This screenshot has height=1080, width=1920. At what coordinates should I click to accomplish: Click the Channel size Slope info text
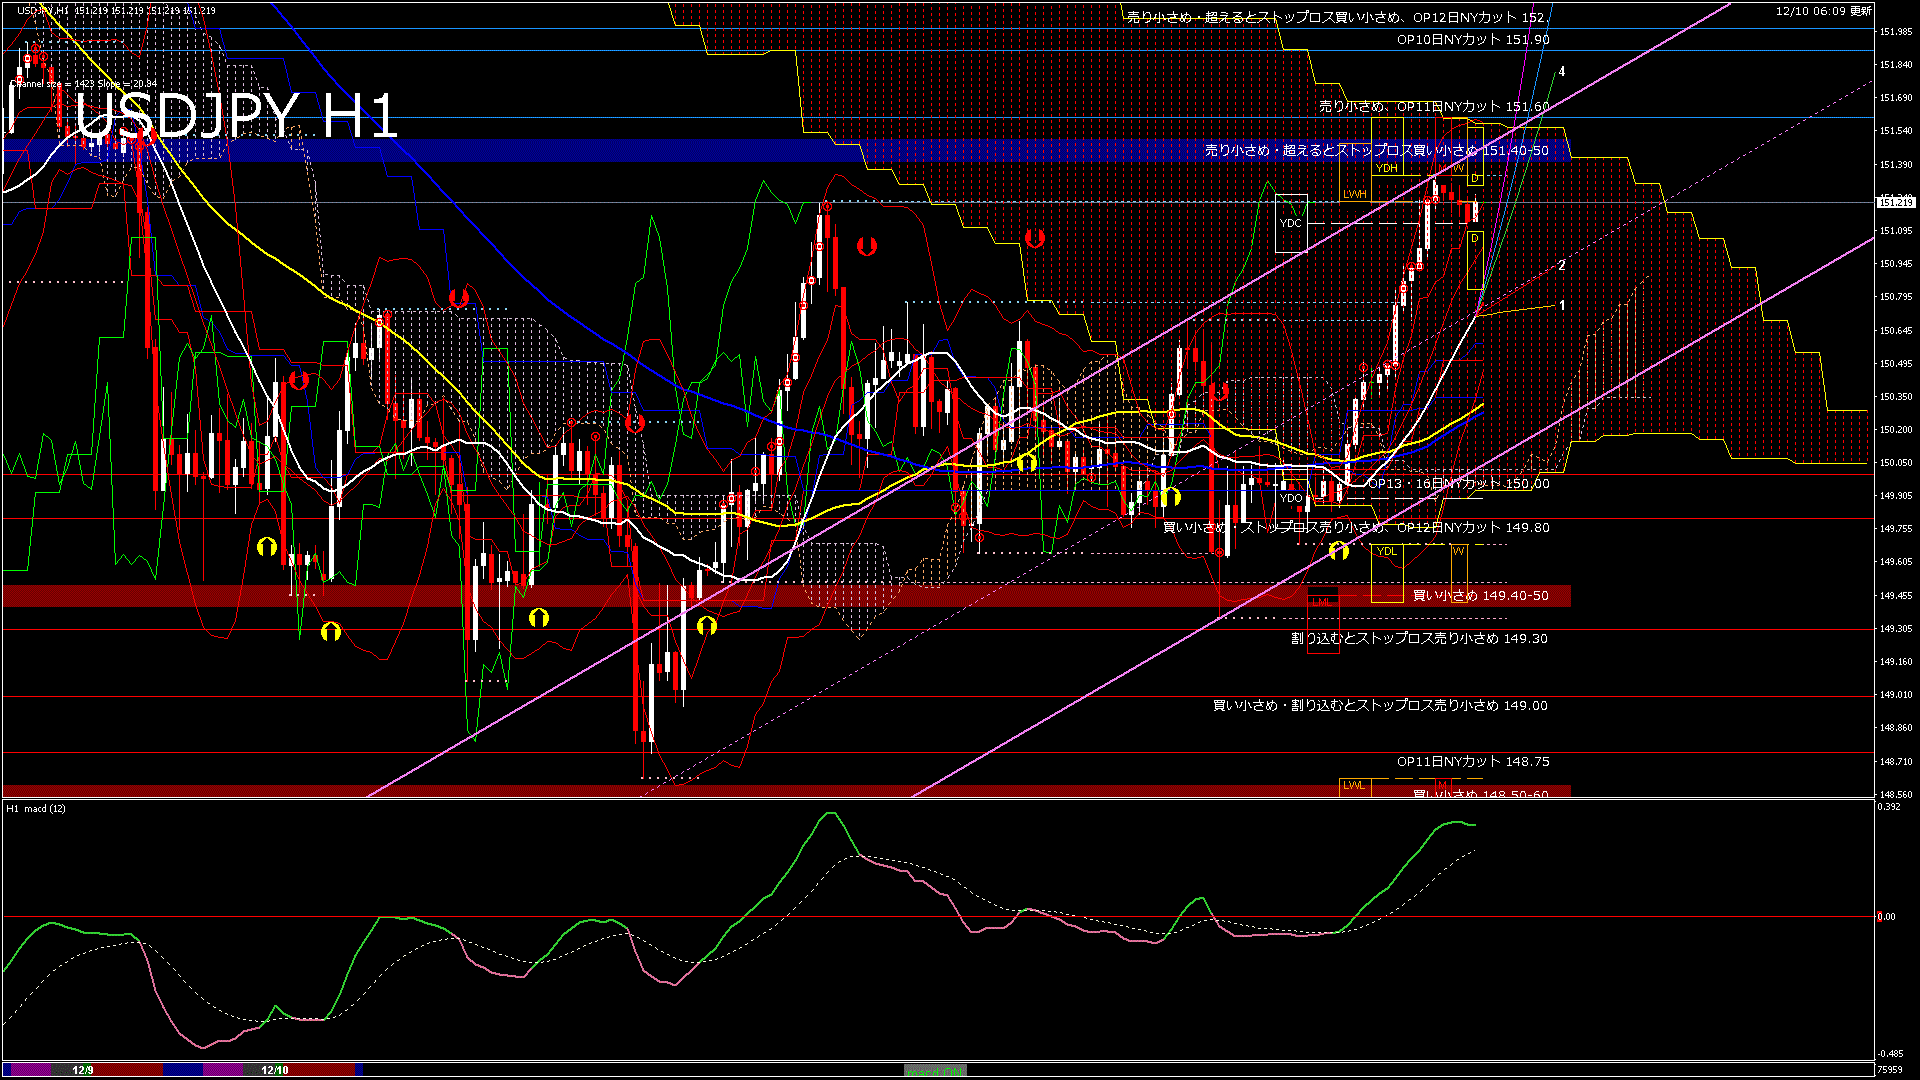click(x=83, y=84)
